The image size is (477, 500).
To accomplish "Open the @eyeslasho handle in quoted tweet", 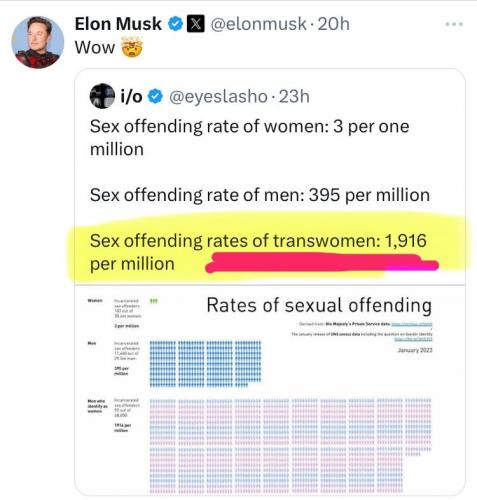I will 218,97.
